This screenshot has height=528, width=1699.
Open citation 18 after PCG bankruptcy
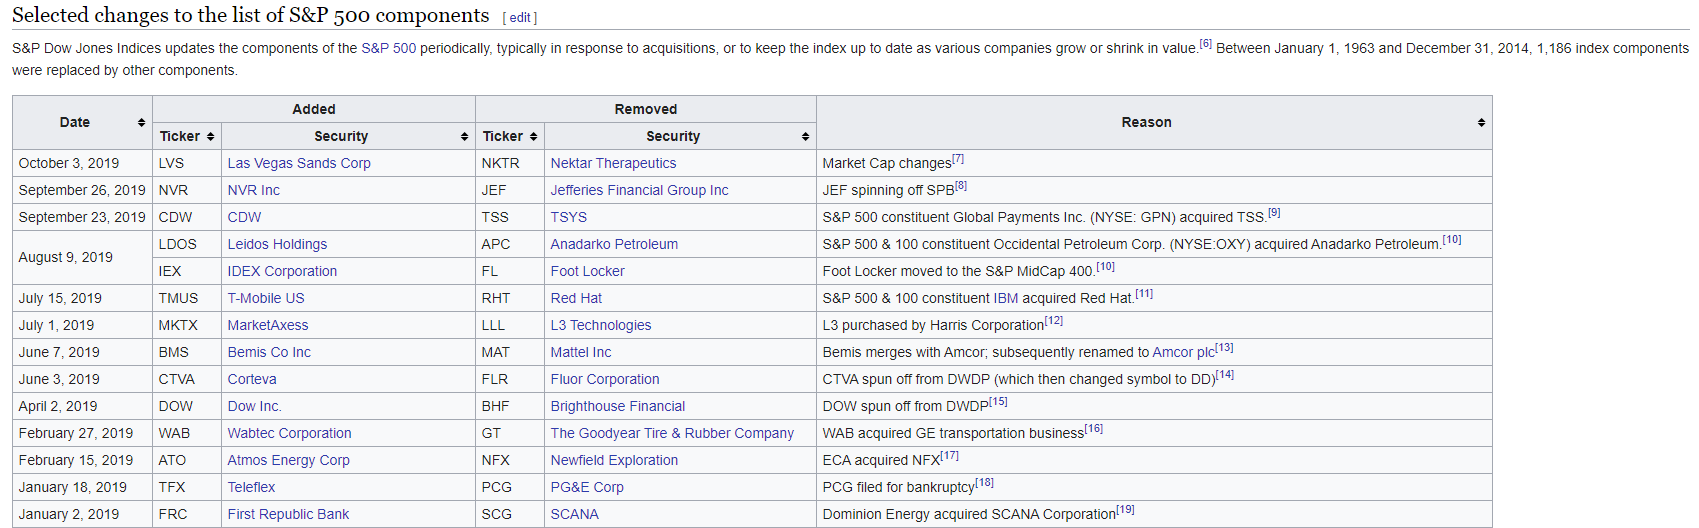pyautogui.click(x=985, y=483)
